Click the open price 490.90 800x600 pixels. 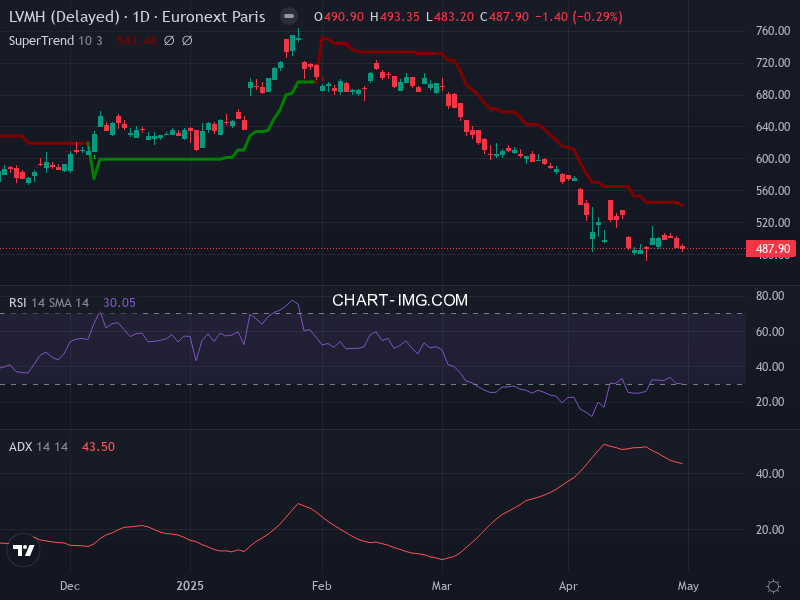pyautogui.click(x=344, y=17)
